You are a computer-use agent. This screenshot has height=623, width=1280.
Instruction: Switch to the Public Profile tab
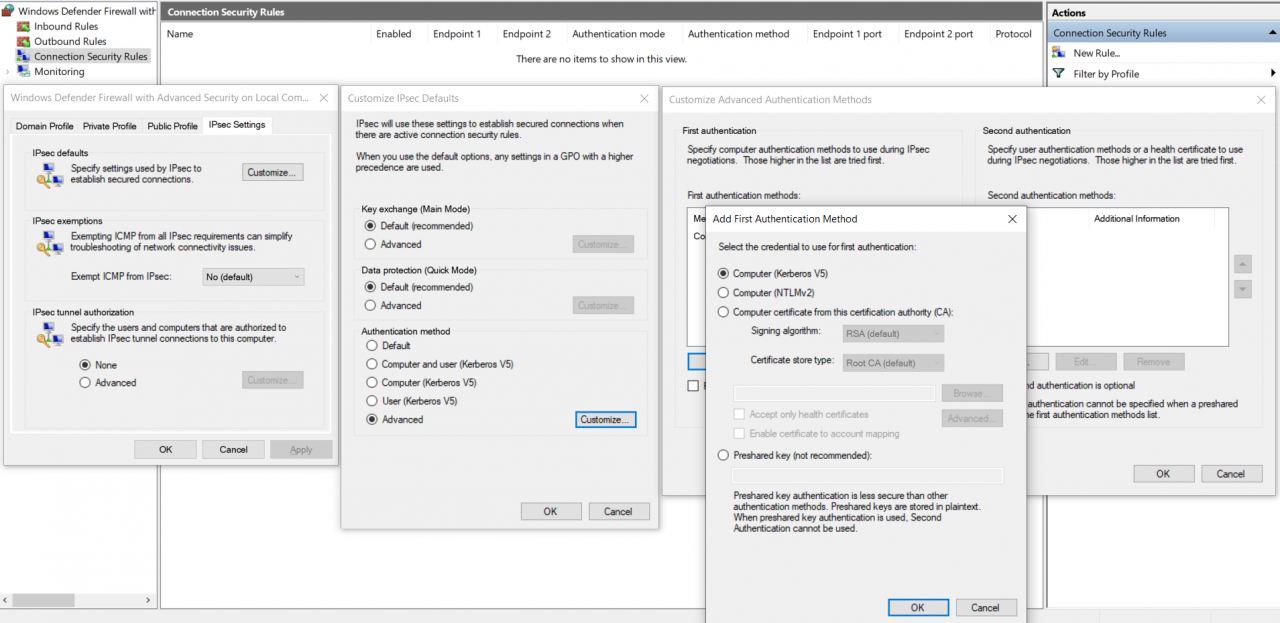172,126
